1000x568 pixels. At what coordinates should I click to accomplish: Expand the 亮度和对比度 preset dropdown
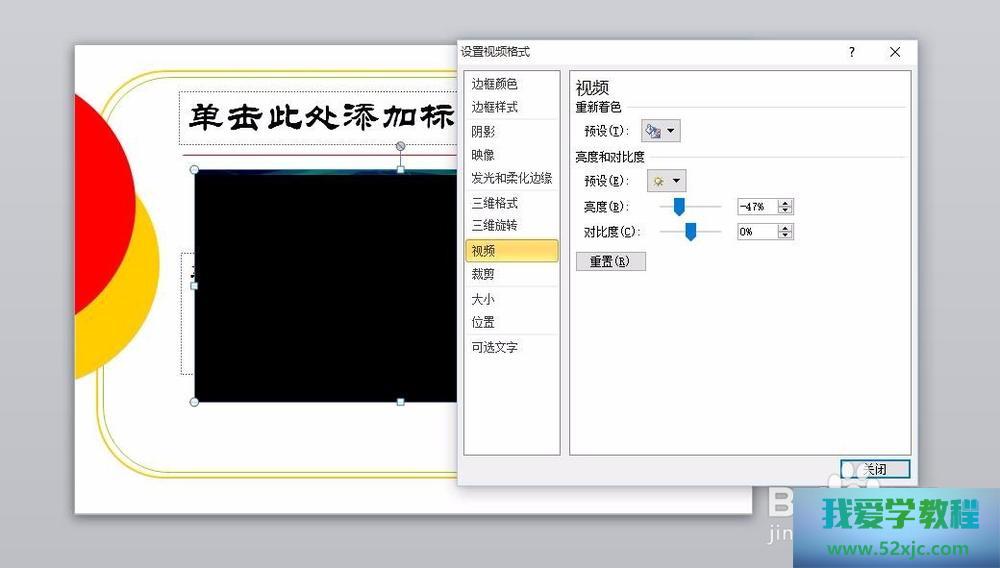(667, 181)
